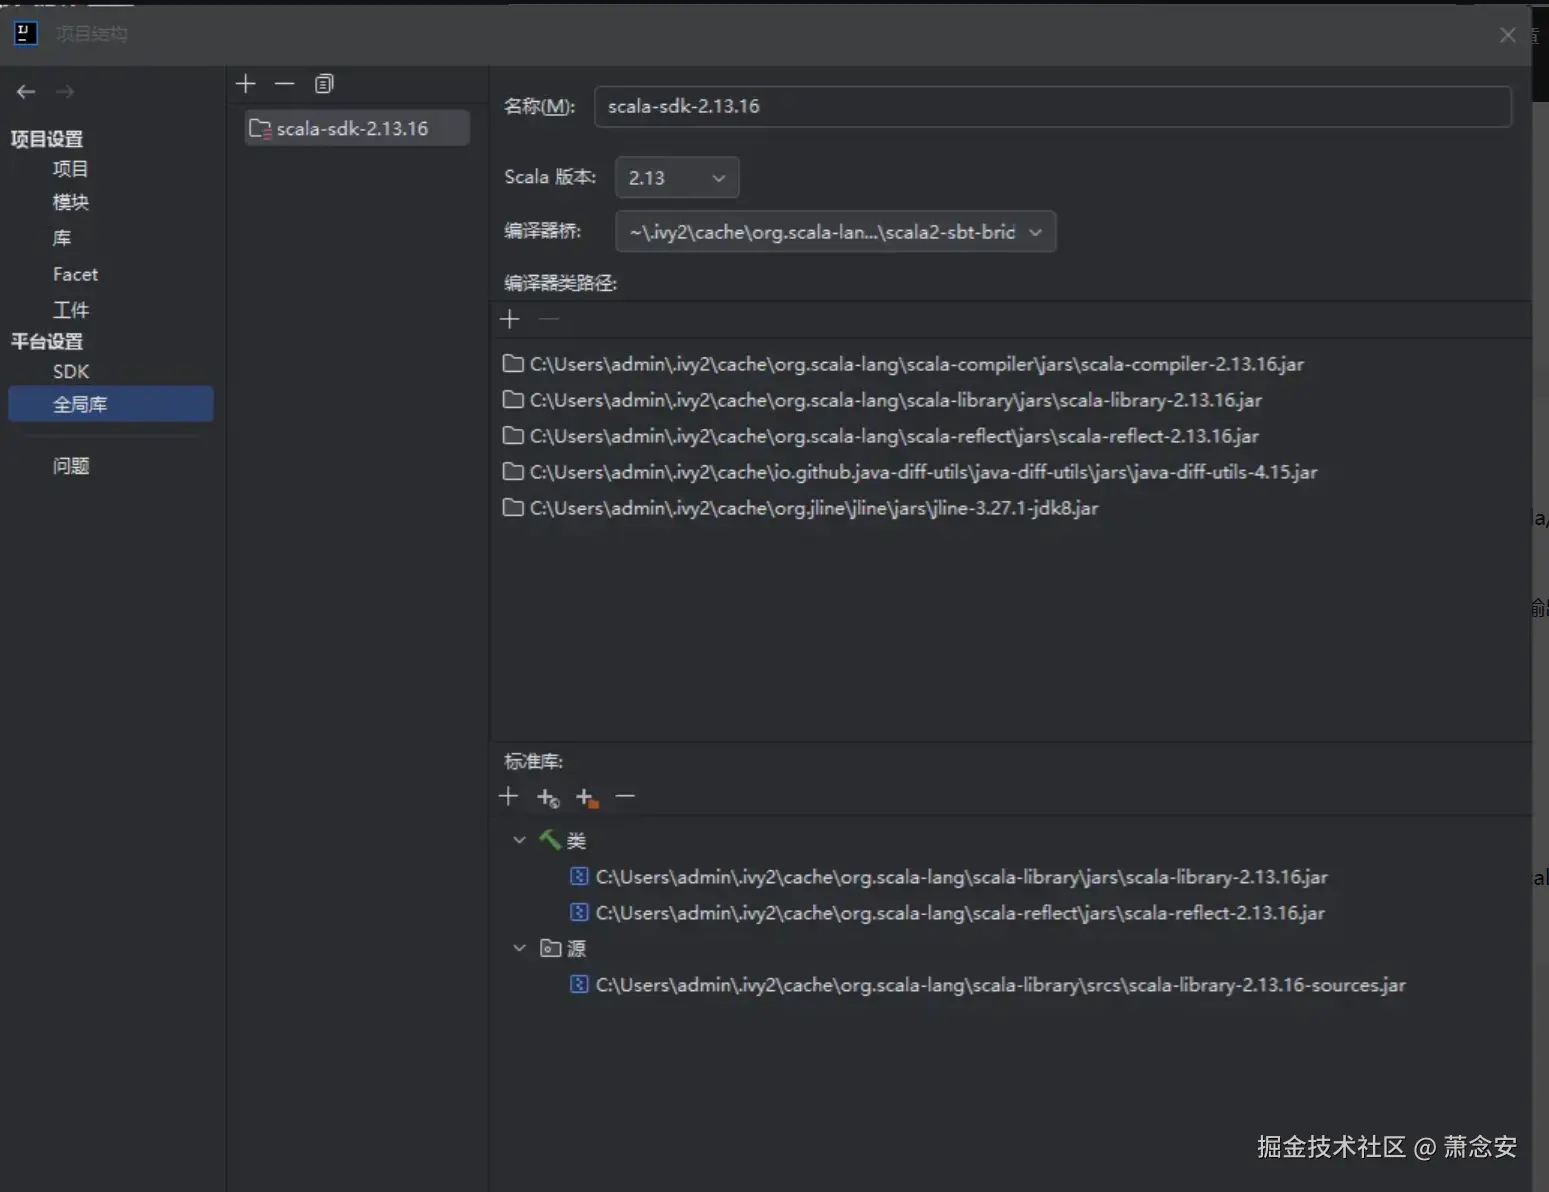
Task: Open Facet settings page
Action: click(75, 274)
